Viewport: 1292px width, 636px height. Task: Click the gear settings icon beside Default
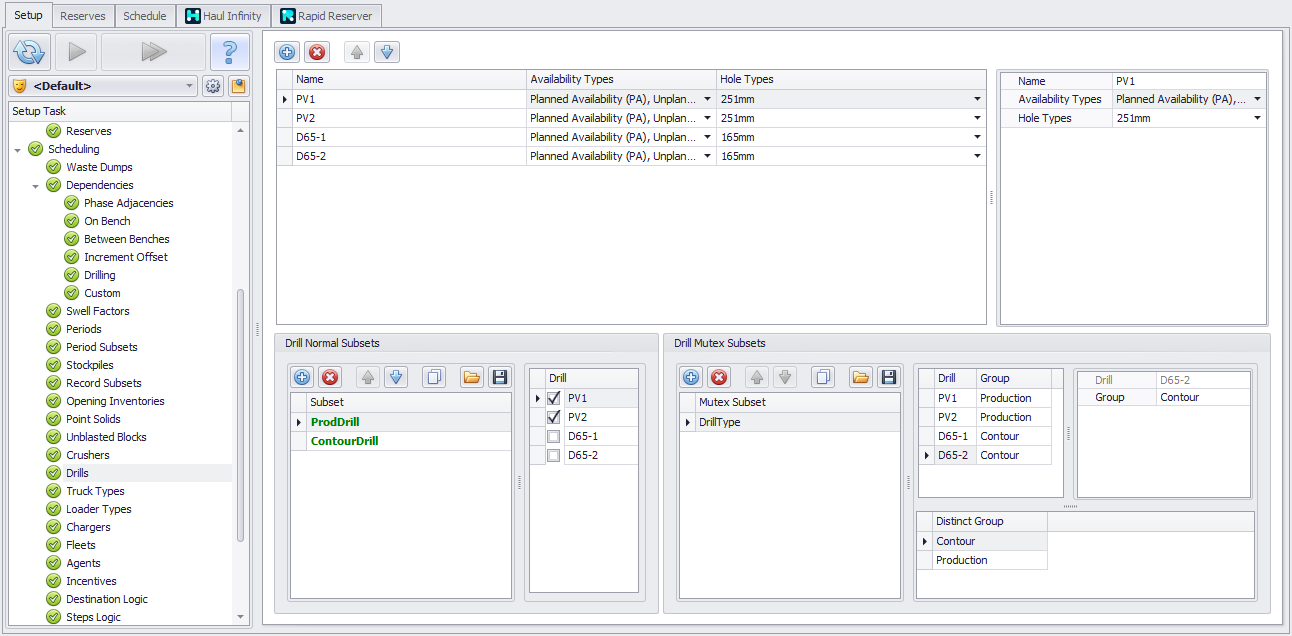[213, 86]
